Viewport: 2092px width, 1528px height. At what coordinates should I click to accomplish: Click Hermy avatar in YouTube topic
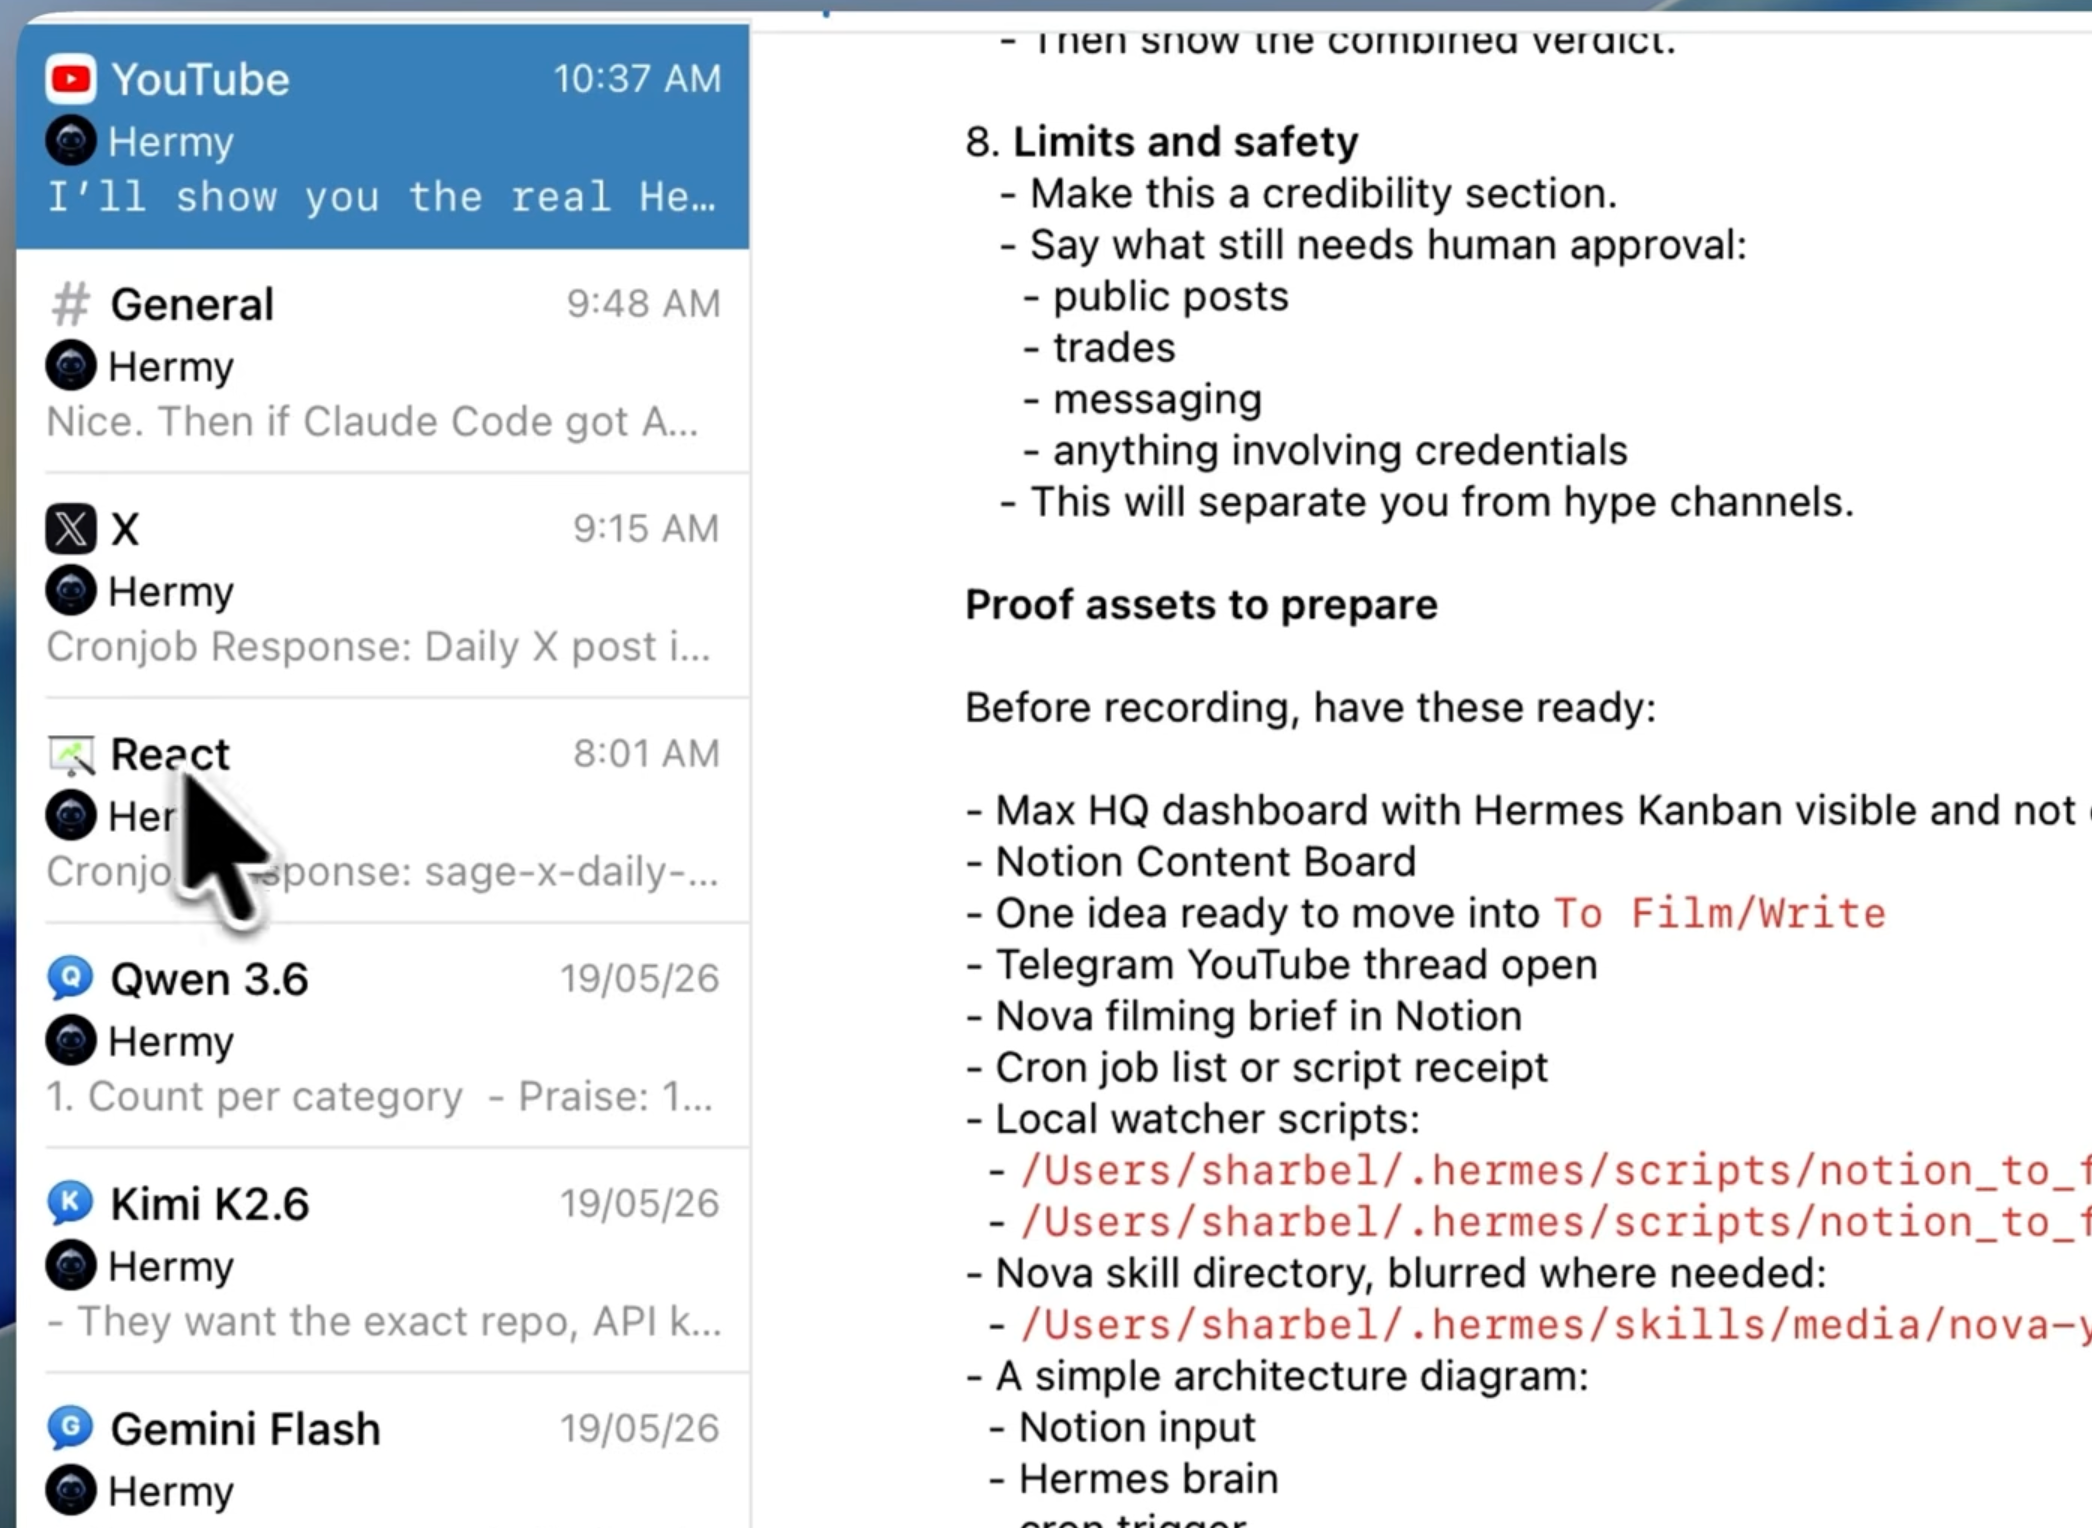pyautogui.click(x=70, y=141)
